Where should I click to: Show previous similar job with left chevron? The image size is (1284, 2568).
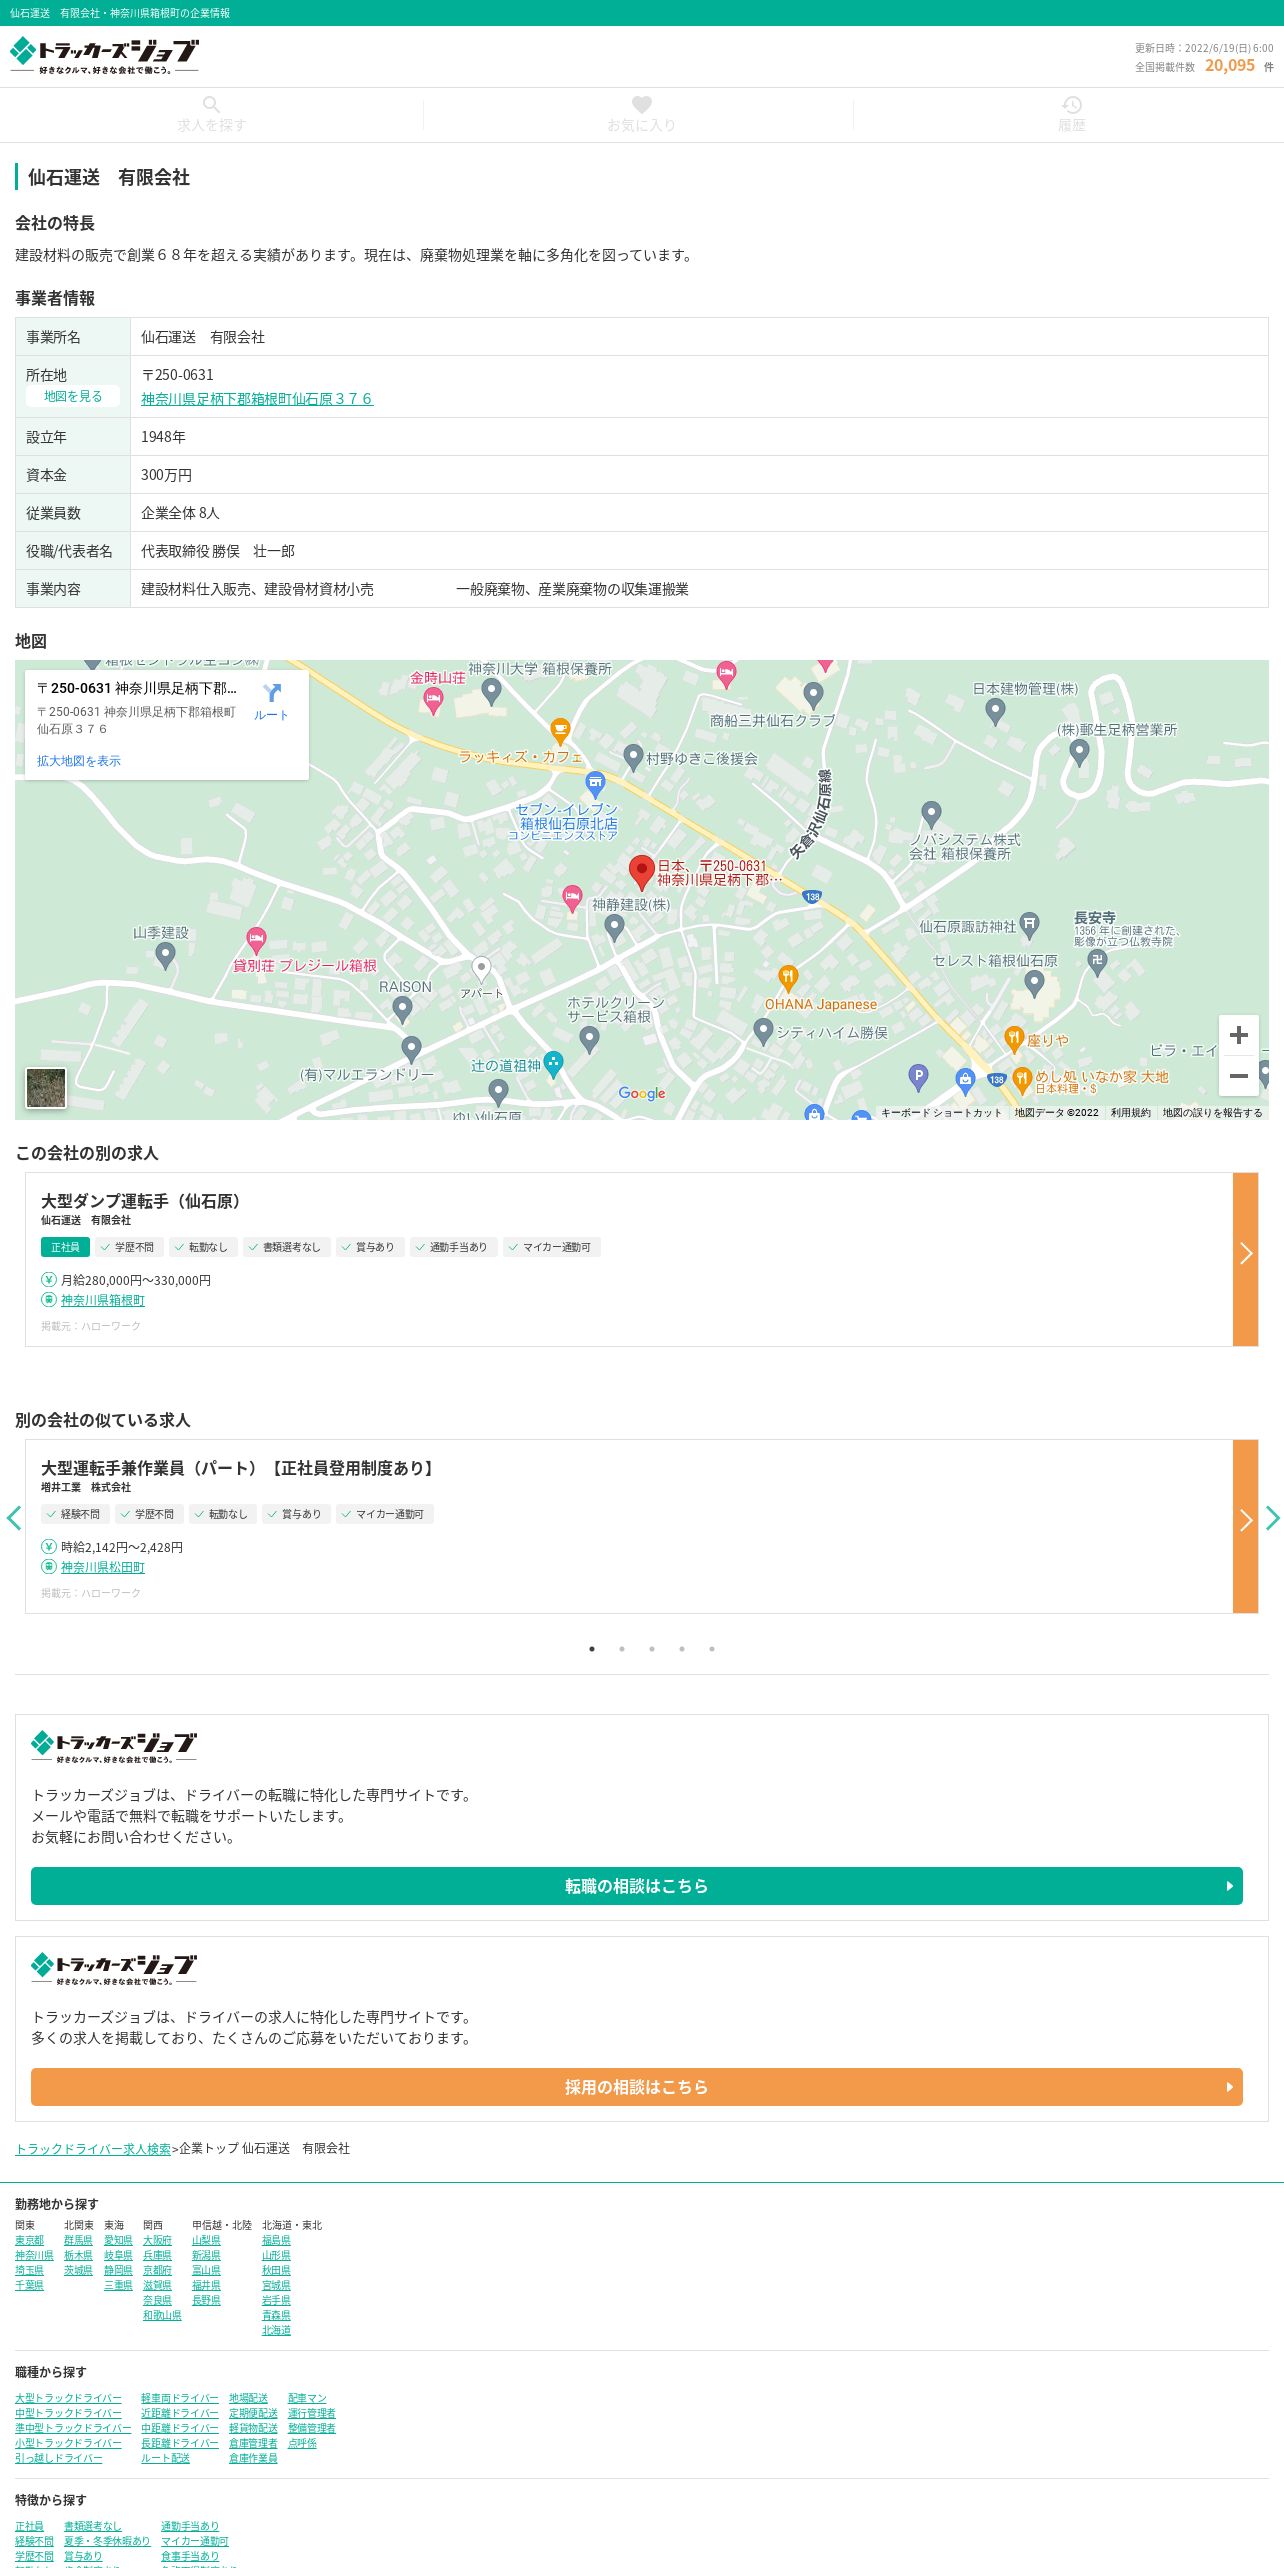(x=13, y=1518)
